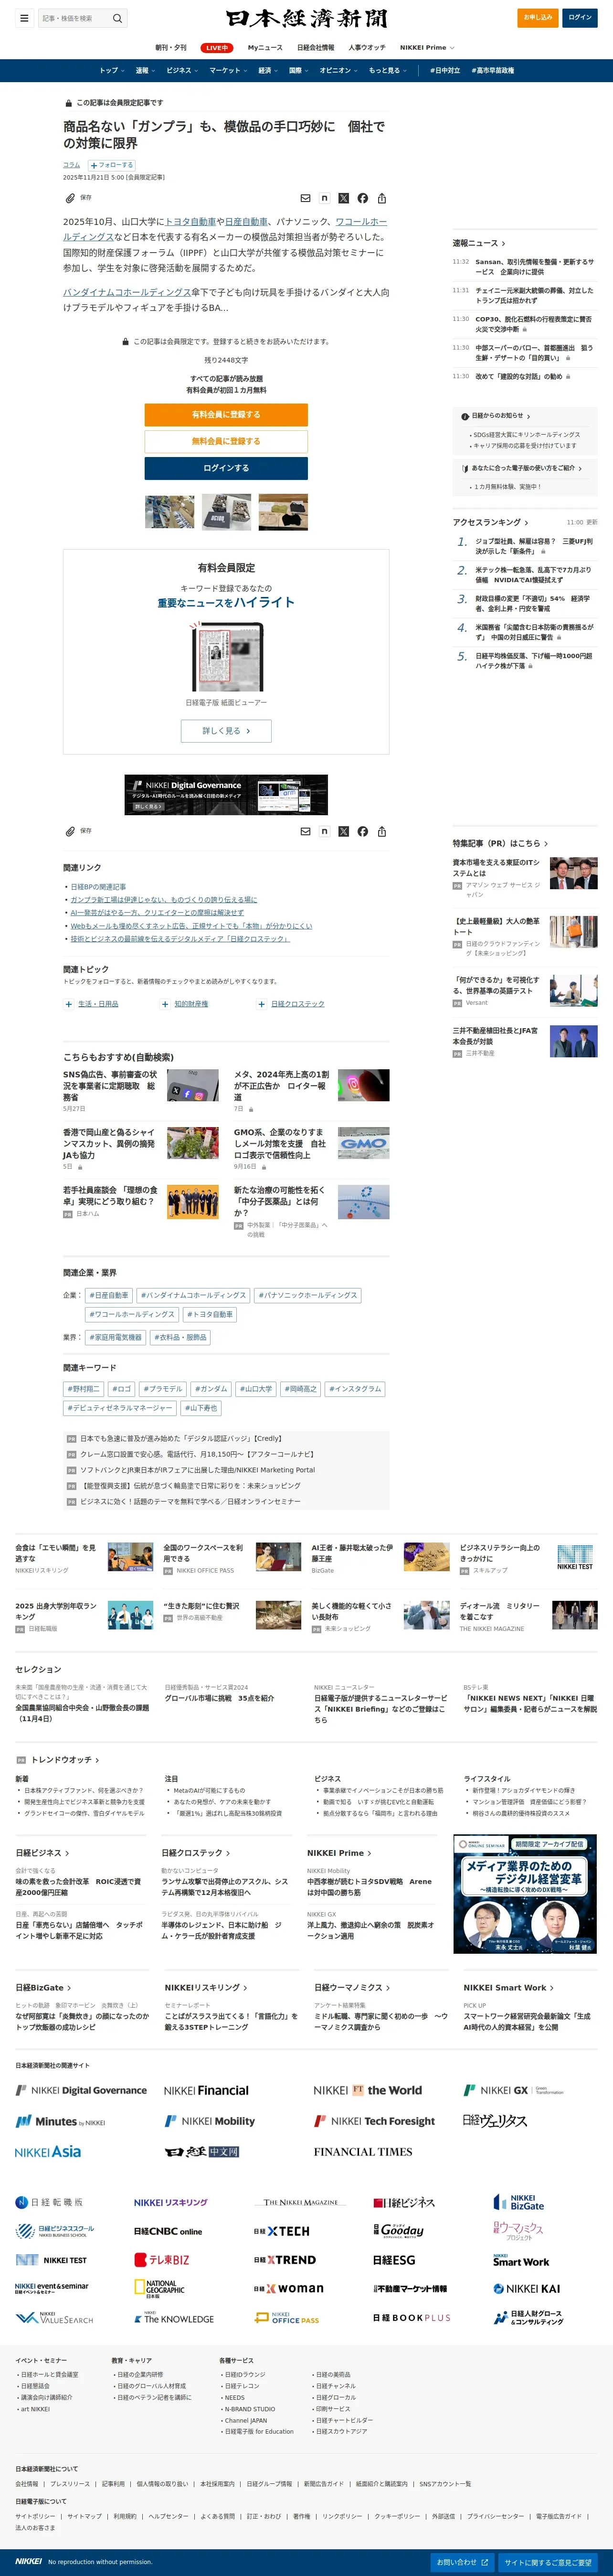Expand the もっと見る navigation dropdown
The width and height of the screenshot is (613, 2576).
[x=388, y=71]
